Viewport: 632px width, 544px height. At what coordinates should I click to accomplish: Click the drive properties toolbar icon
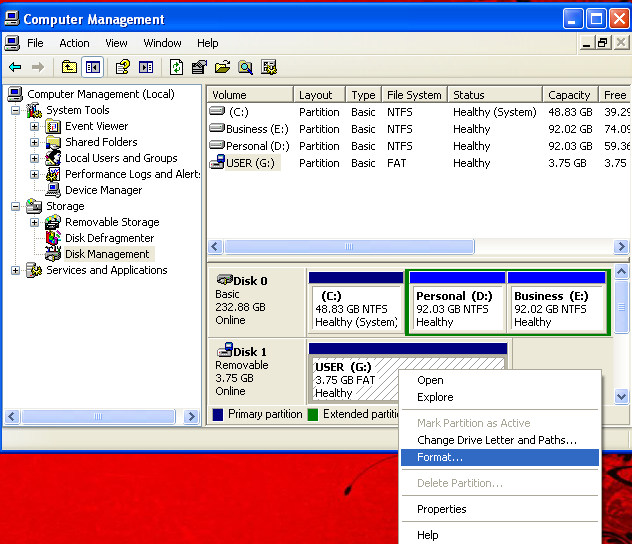(199, 67)
